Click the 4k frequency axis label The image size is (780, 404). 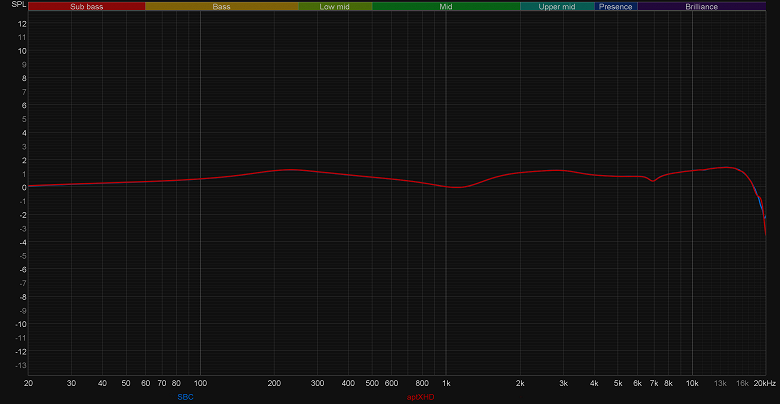point(594,383)
